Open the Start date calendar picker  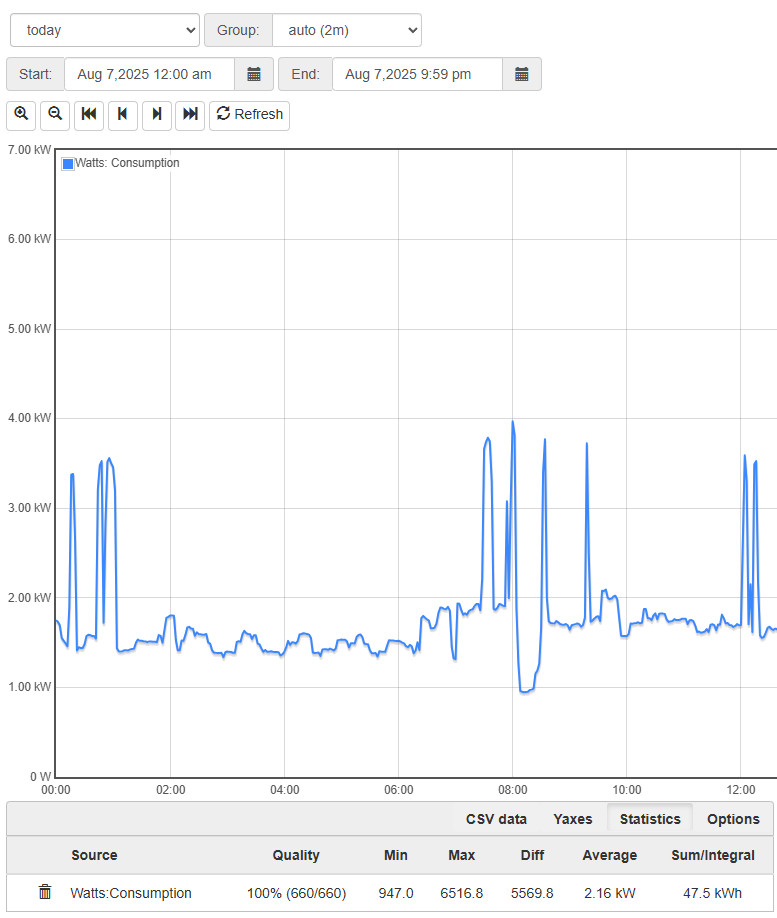click(x=254, y=74)
